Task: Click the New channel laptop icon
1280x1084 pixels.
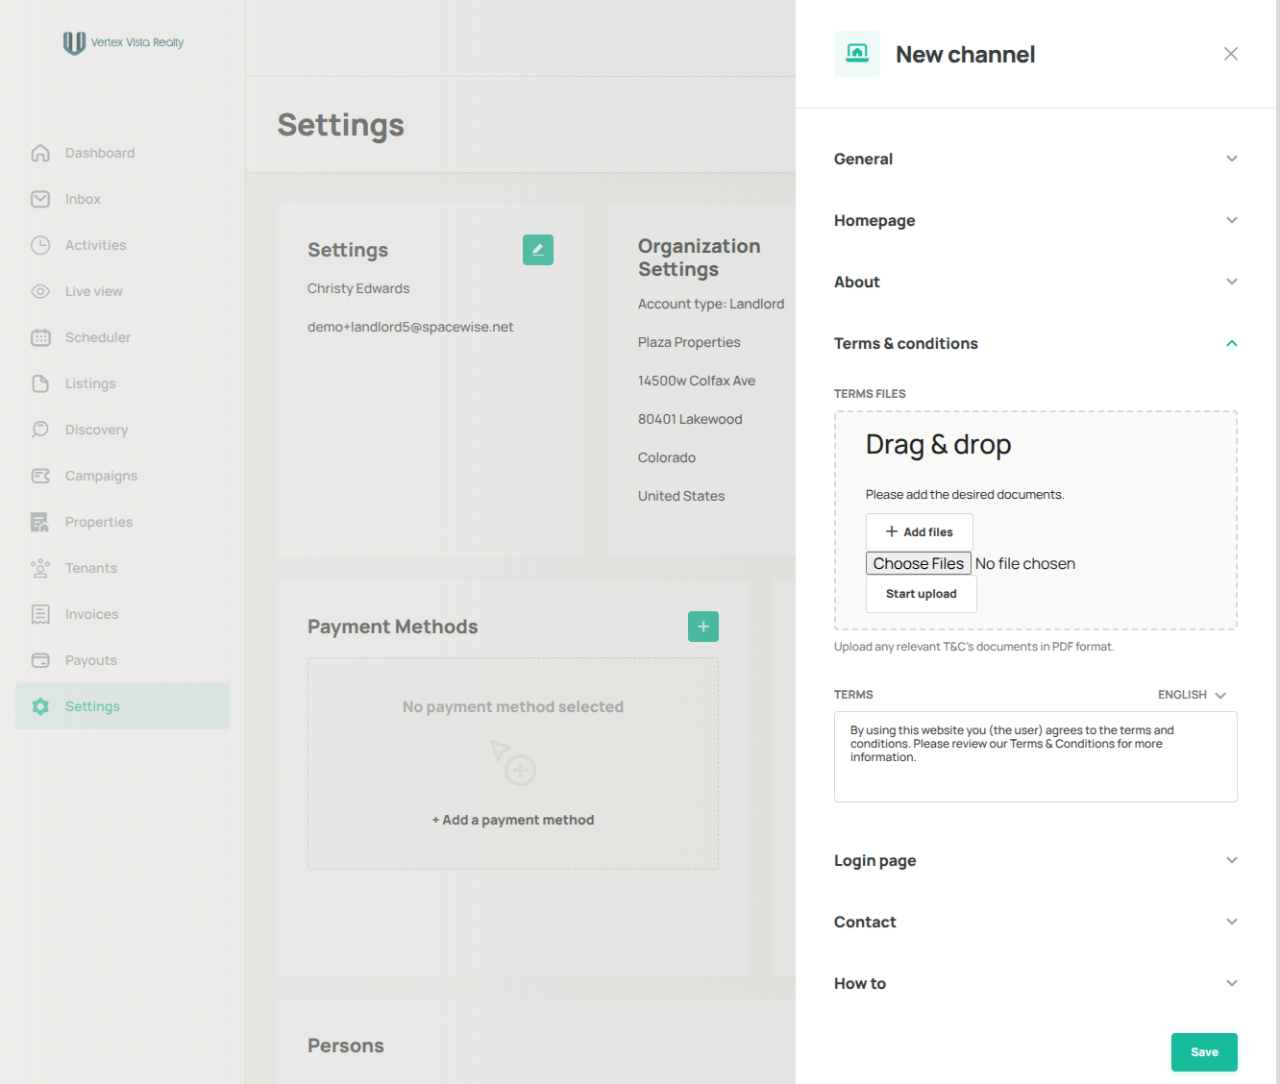Action: pos(857,54)
